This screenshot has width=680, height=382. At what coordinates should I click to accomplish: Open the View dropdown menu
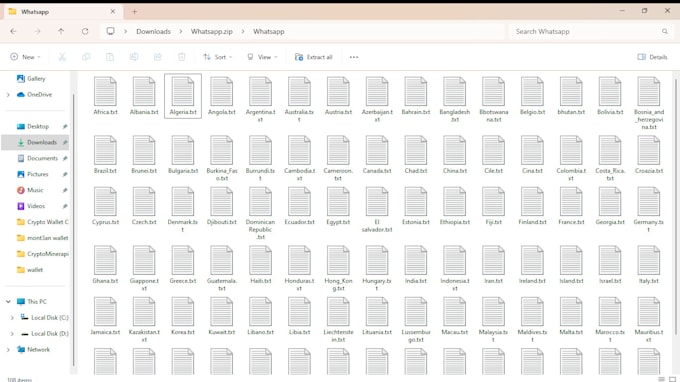262,57
